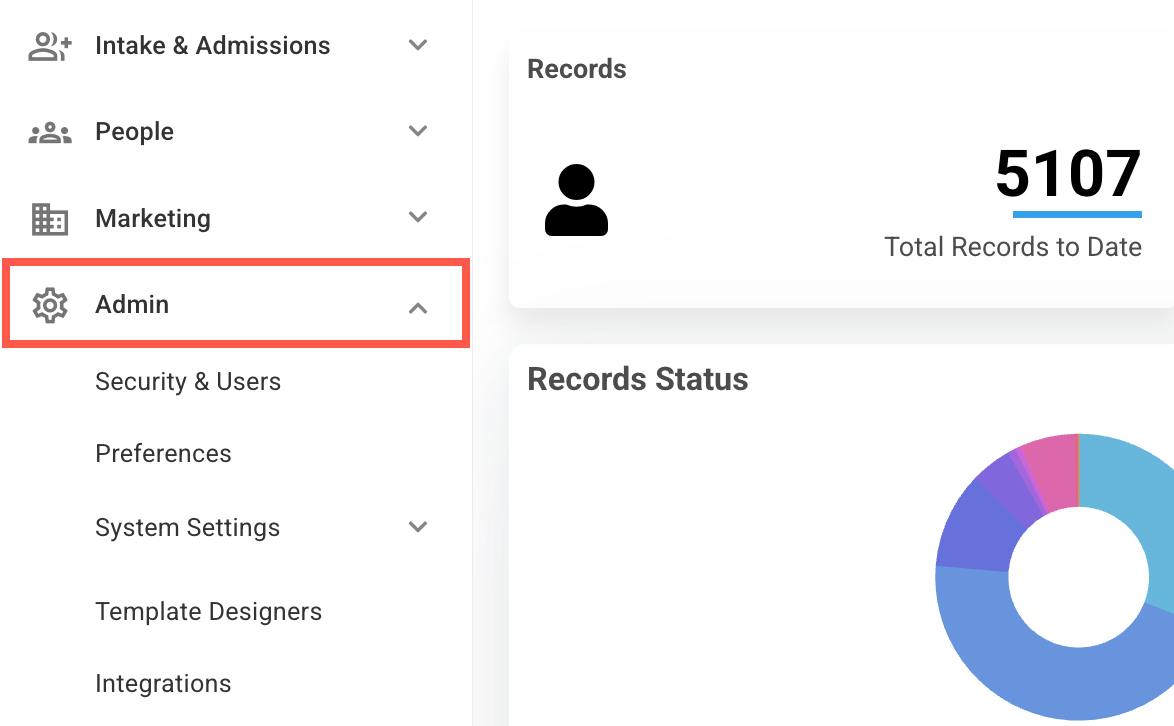Collapse the Admin section chevron

tap(418, 308)
